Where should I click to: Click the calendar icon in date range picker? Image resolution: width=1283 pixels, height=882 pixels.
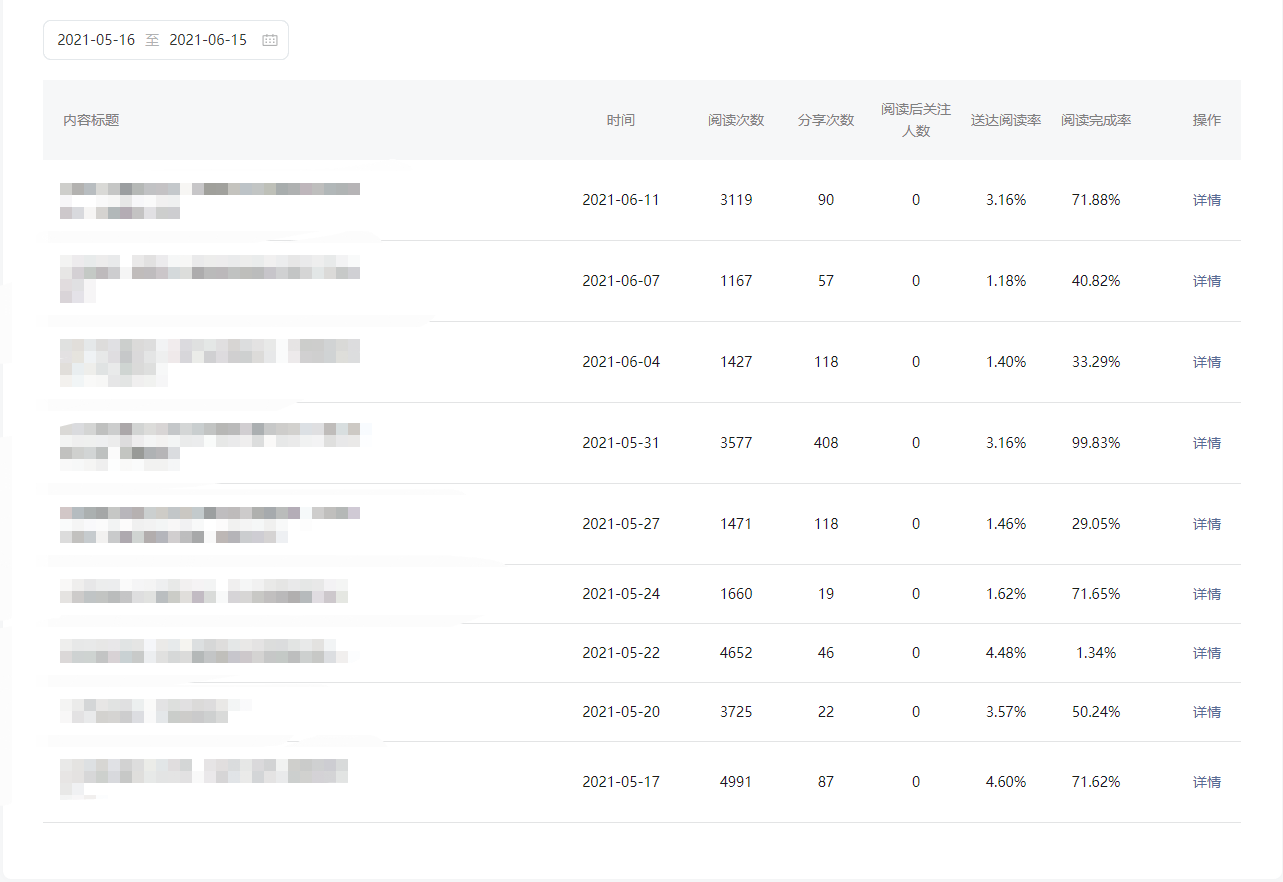click(x=270, y=40)
